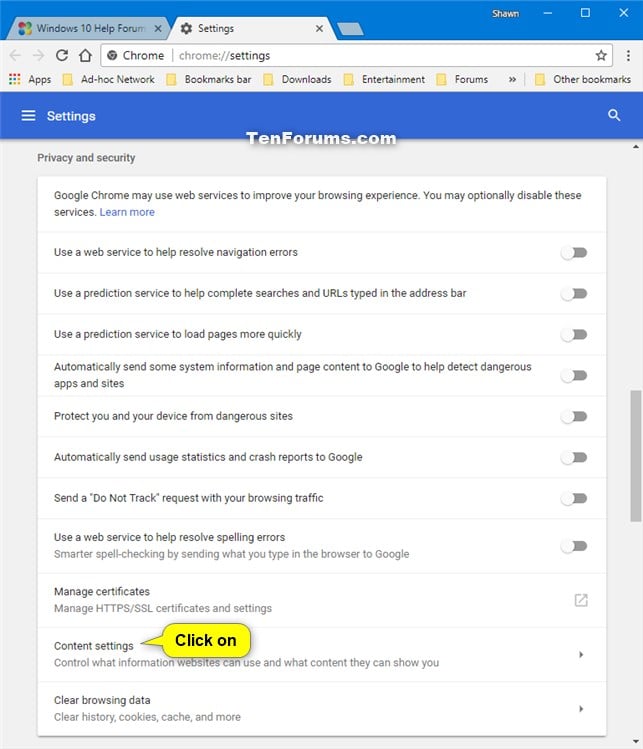This screenshot has width=643, height=749.
Task: Open the Ad-hoc Network bookmark folder
Action: (109, 79)
